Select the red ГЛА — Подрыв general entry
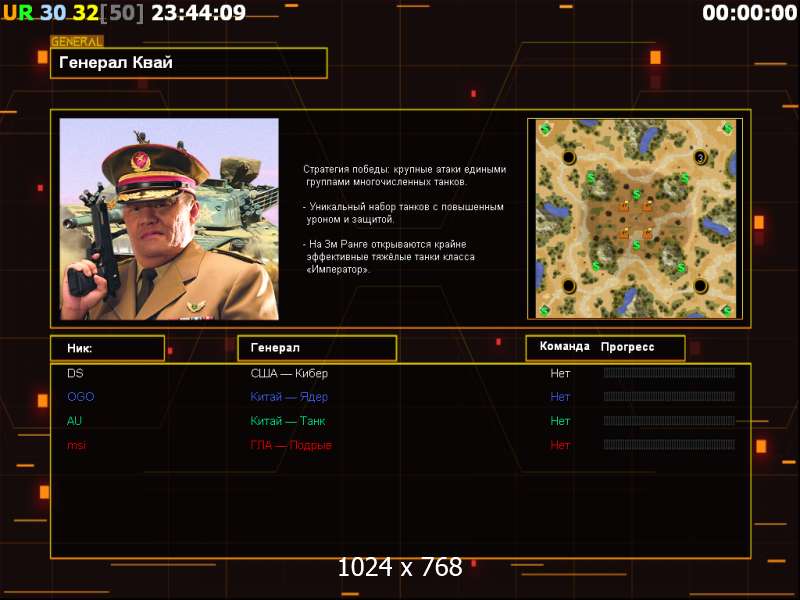Image resolution: width=800 pixels, height=600 pixels. coord(291,445)
